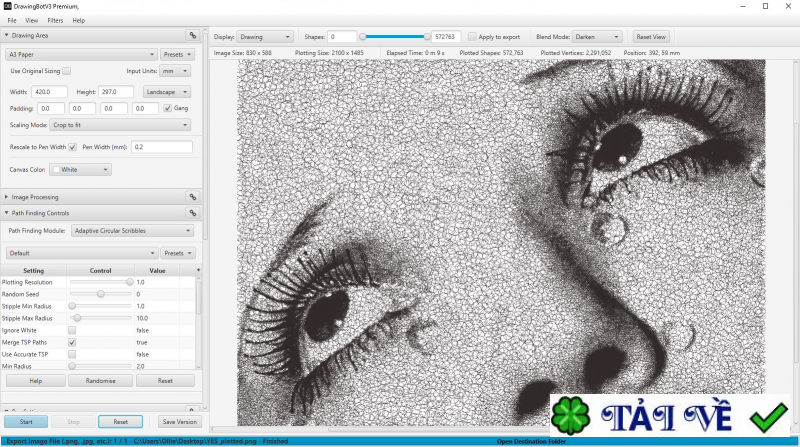Uncheck Merge TSP Paths
Image resolution: width=800 pixels, height=447 pixels.
click(x=72, y=342)
